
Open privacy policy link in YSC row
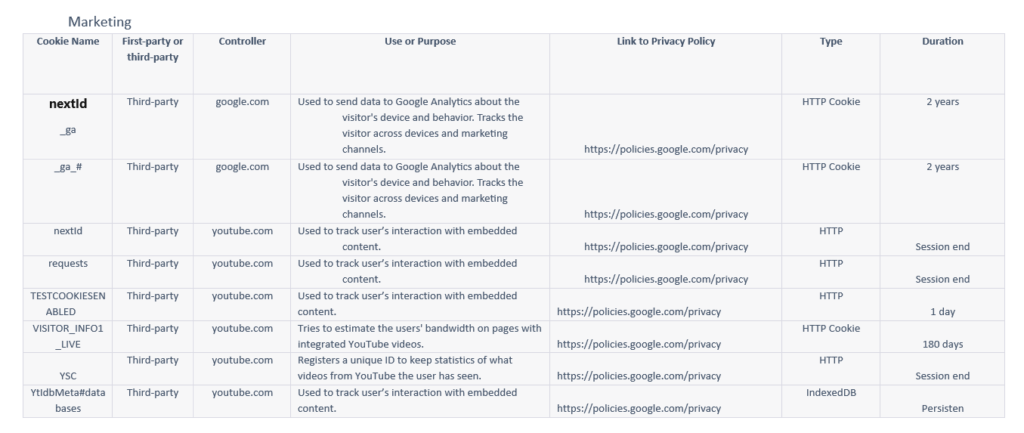pos(639,376)
